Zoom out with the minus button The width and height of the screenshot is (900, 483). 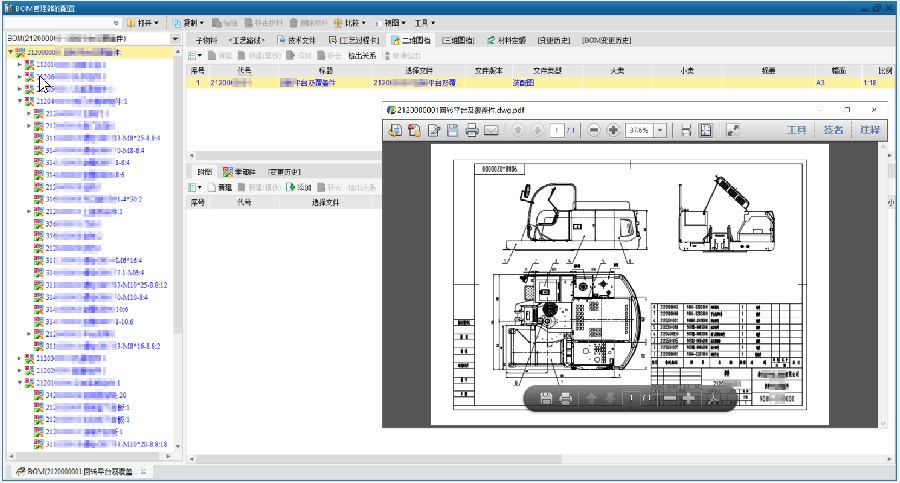coord(594,130)
